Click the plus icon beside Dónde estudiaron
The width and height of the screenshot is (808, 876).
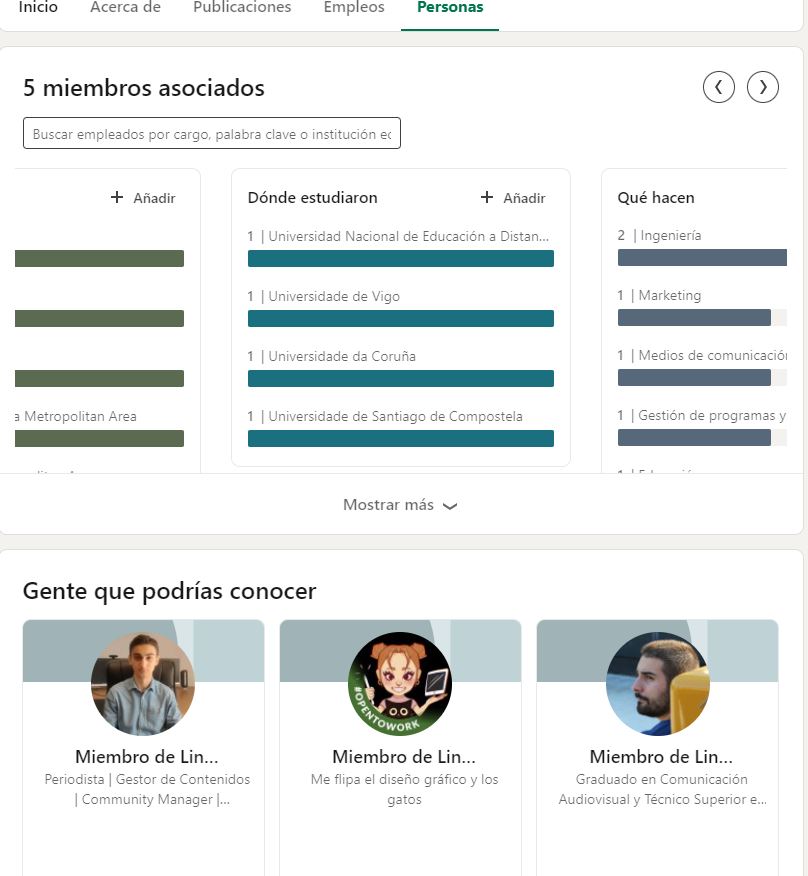[487, 197]
